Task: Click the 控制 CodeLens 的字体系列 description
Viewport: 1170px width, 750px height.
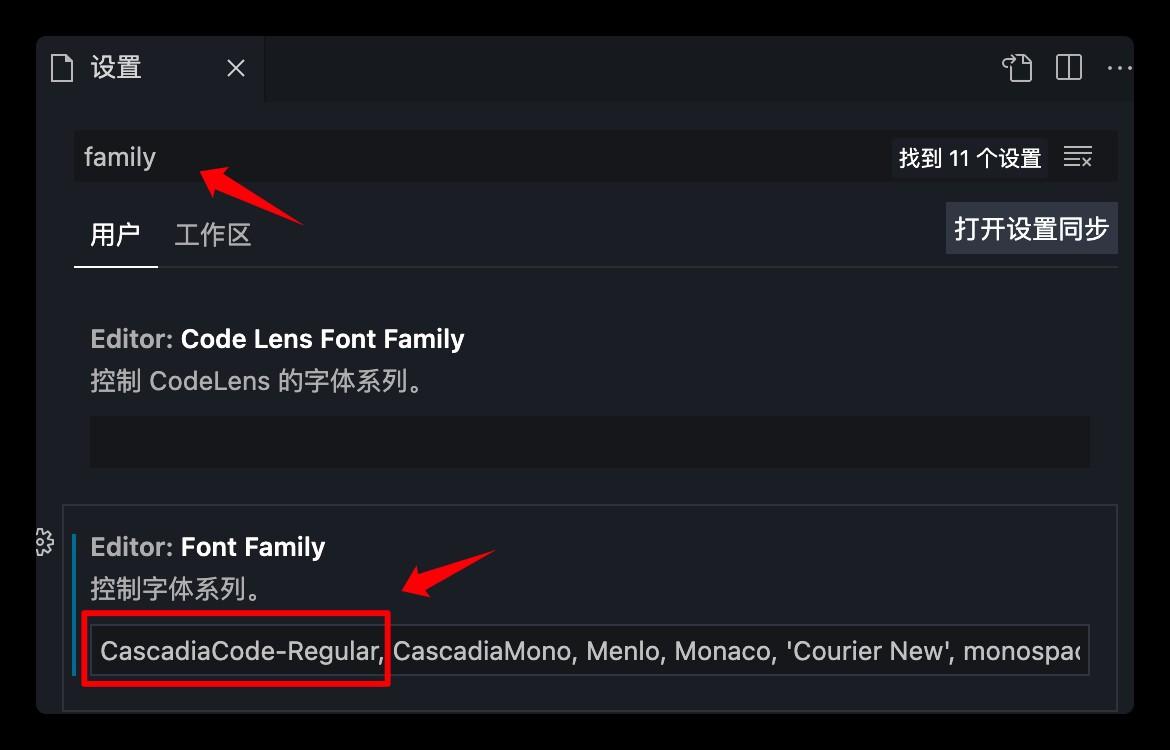Action: 257,381
